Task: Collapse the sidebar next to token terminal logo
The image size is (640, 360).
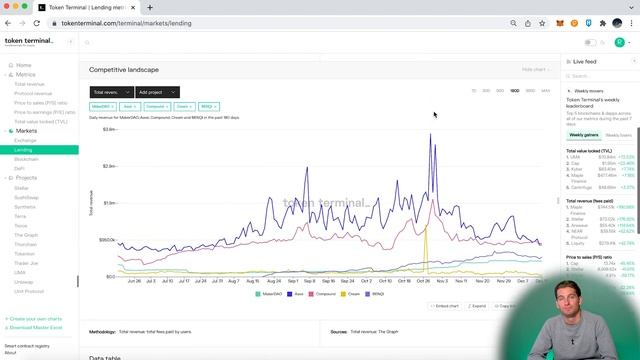Action: [x=70, y=42]
